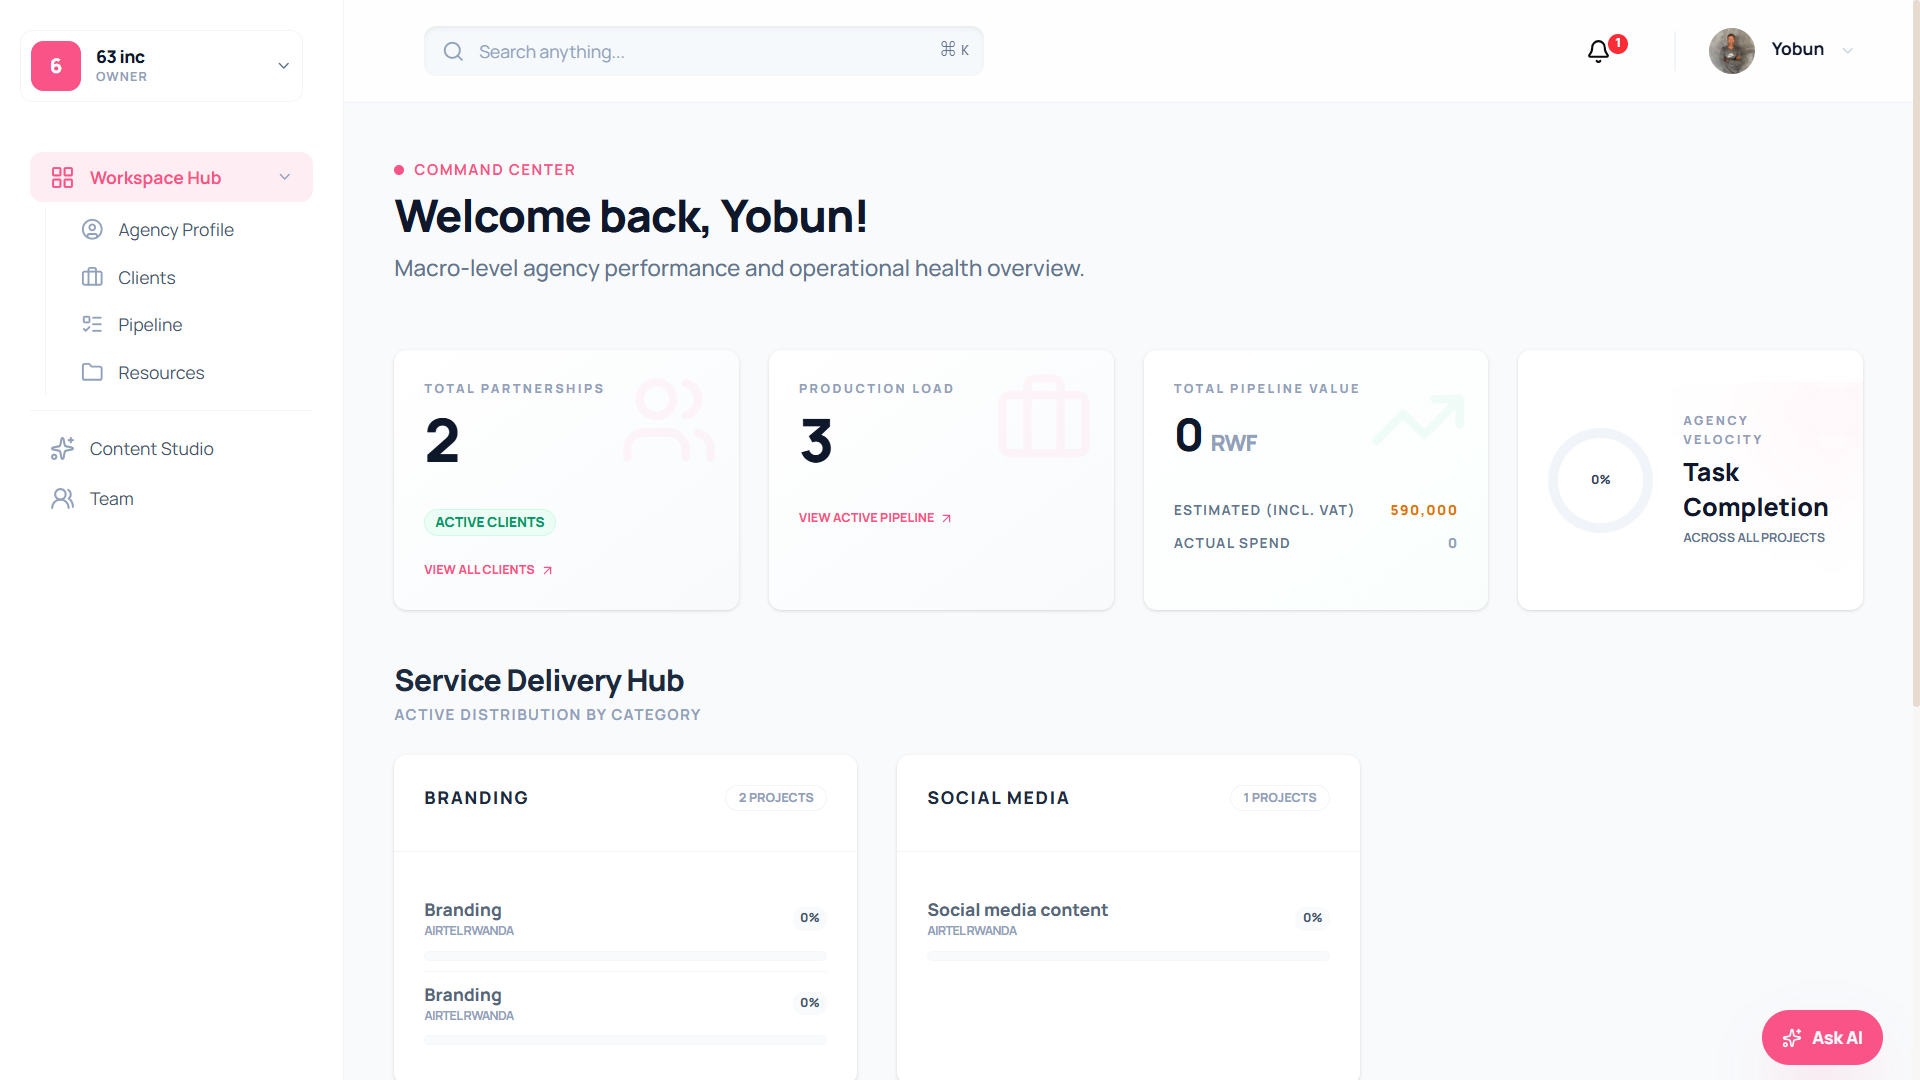Click the Ask AI button

click(x=1822, y=1038)
